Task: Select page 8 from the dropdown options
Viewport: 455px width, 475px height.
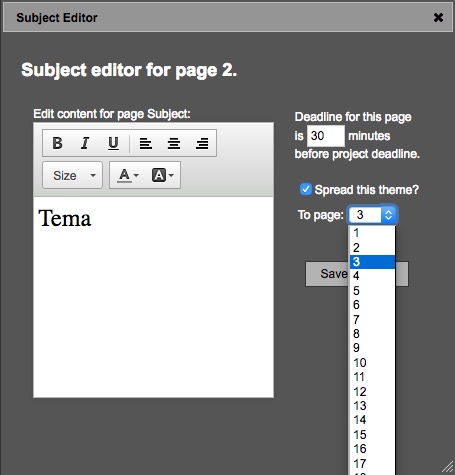Action: tap(372, 334)
